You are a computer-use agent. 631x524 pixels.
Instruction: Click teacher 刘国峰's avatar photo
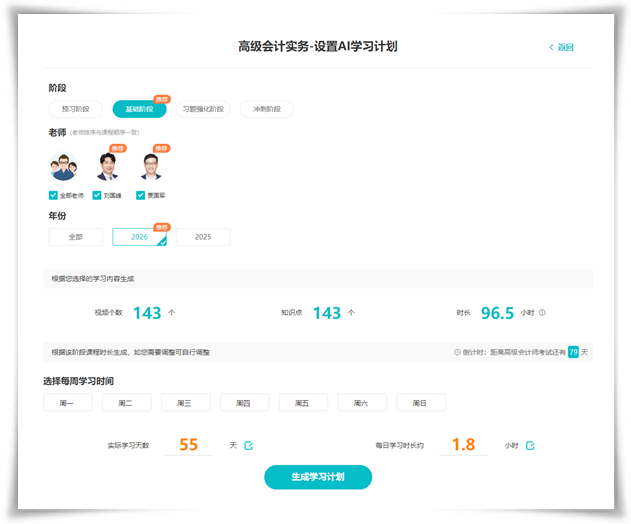tap(108, 167)
